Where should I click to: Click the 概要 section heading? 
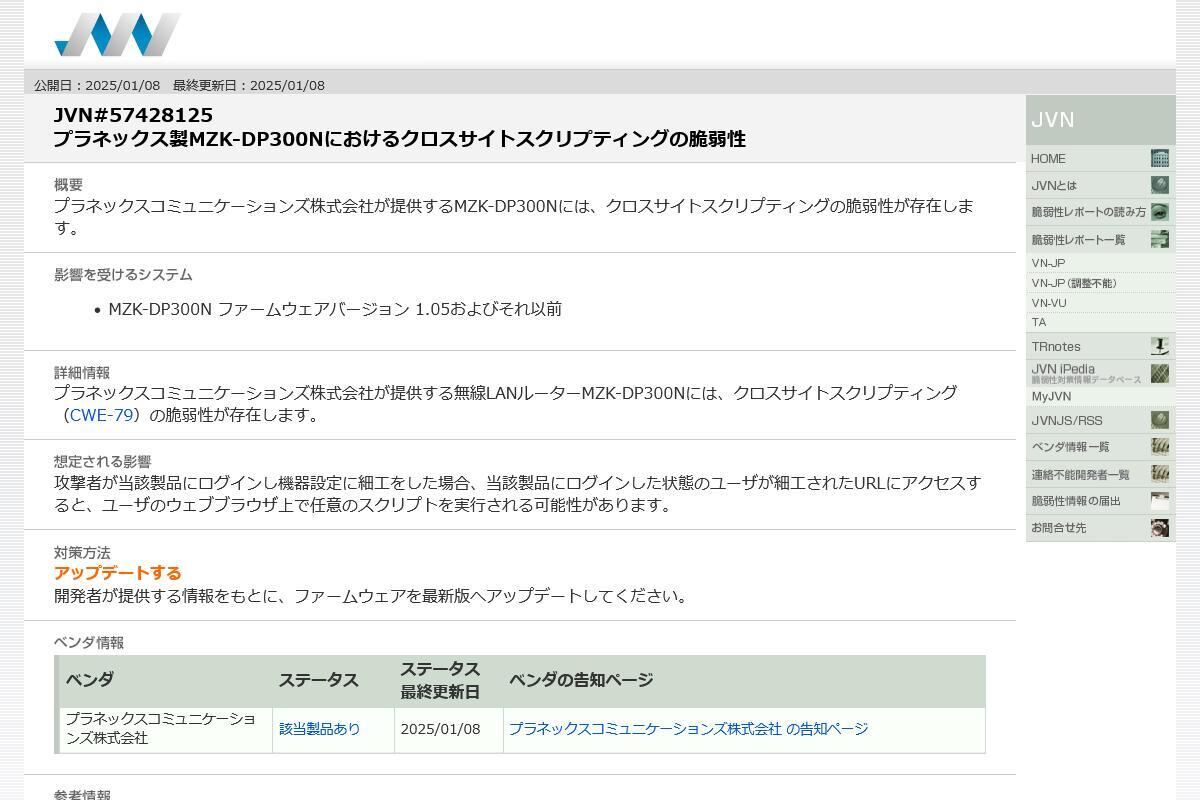pyautogui.click(x=68, y=184)
